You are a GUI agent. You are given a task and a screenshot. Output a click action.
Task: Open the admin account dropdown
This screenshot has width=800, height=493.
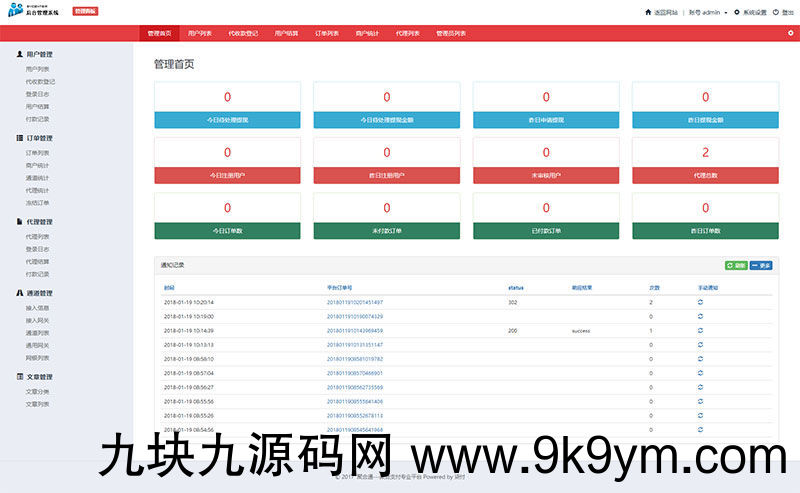coord(706,12)
